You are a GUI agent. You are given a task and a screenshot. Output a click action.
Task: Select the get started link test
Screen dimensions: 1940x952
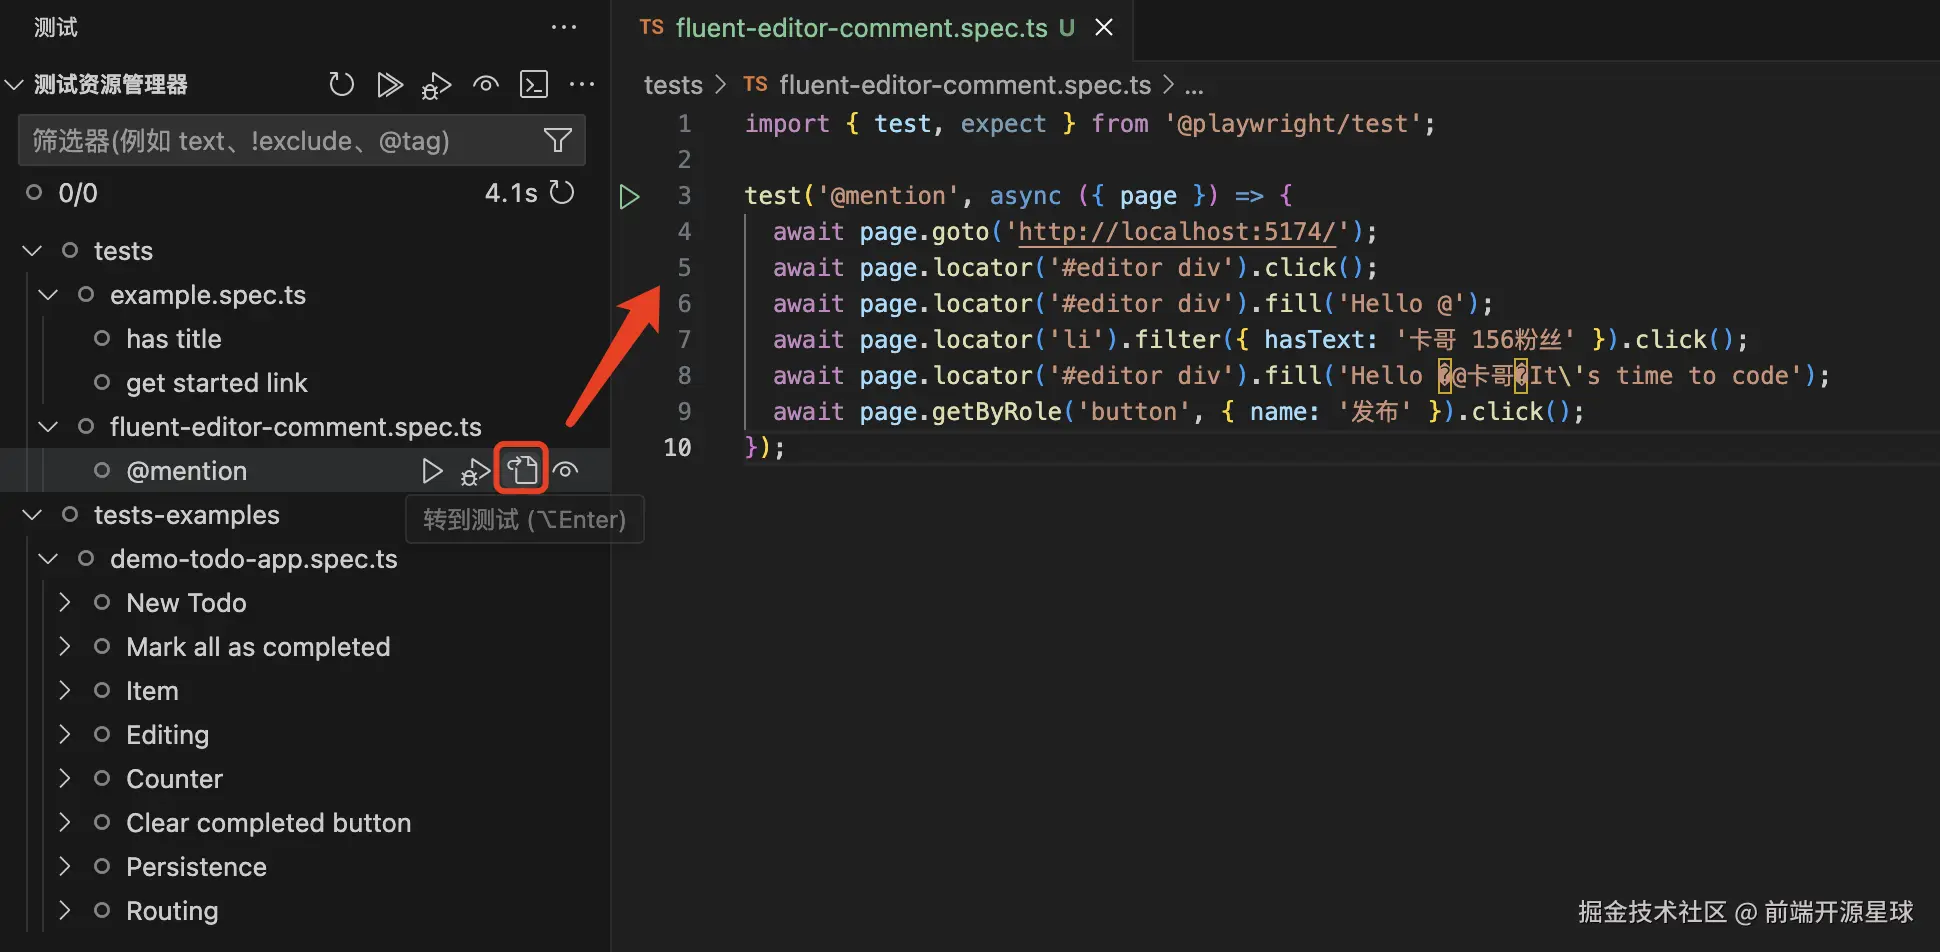[x=217, y=383]
